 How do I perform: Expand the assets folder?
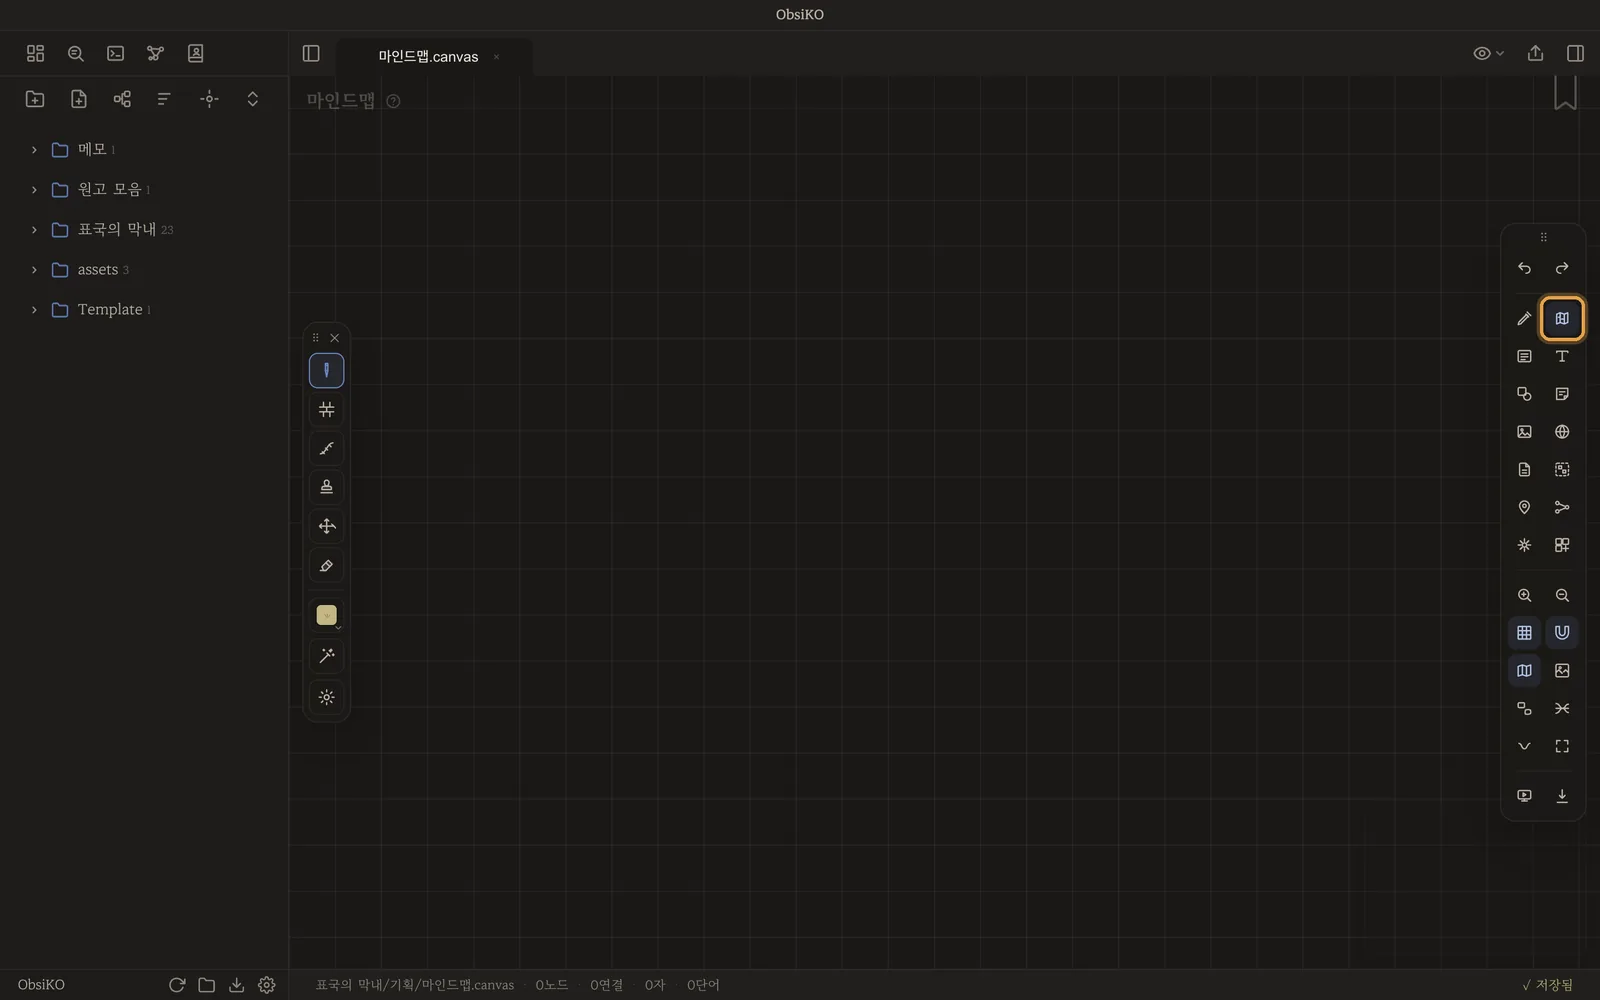click(34, 270)
